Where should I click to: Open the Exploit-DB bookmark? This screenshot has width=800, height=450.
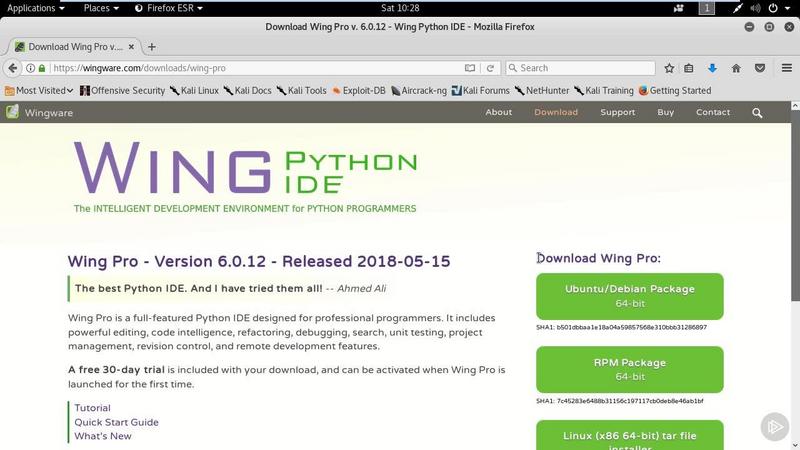click(x=359, y=91)
